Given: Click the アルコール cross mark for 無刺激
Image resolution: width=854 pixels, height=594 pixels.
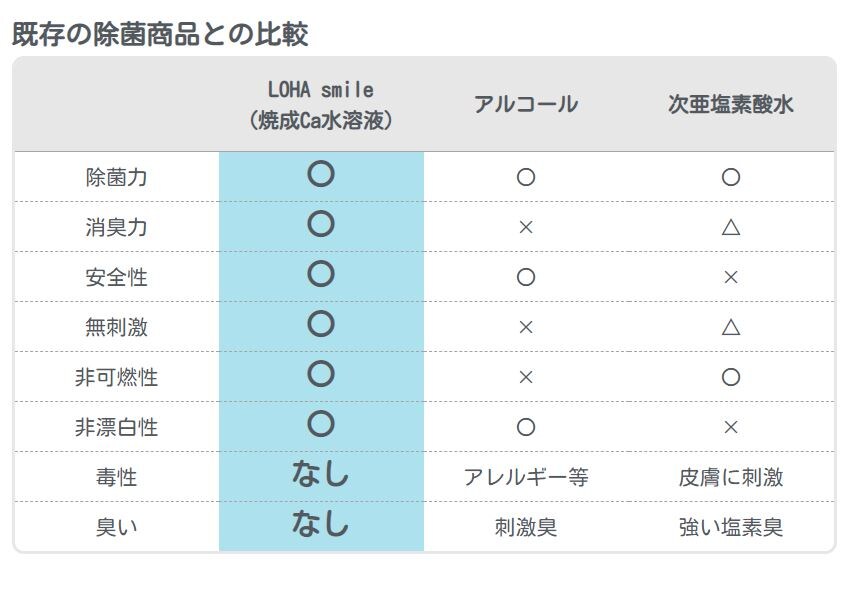Looking at the screenshot, I should coord(526,327).
